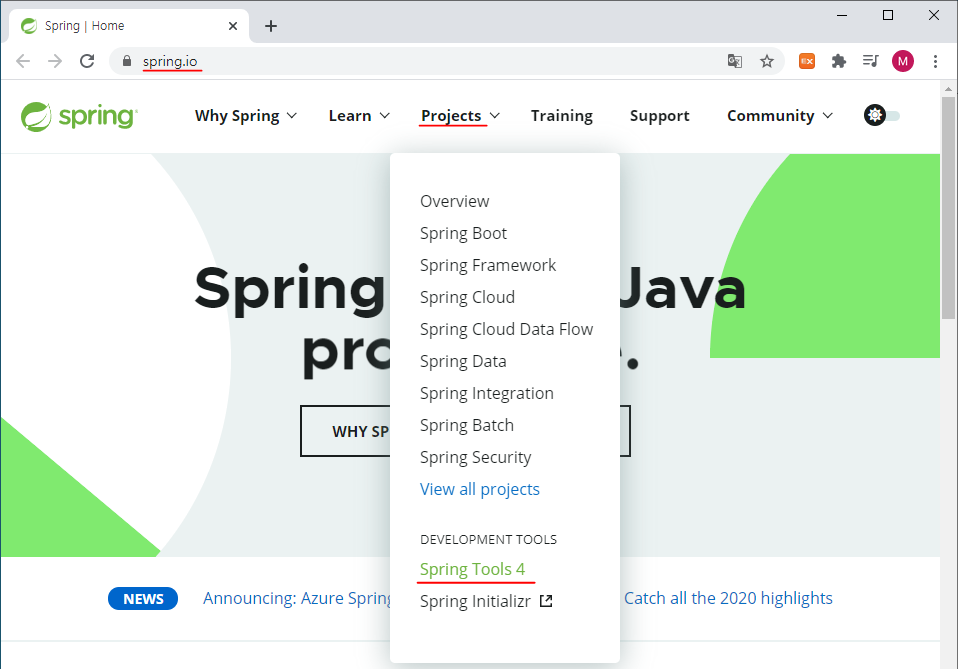Expand the Why Spring menu

point(246,115)
